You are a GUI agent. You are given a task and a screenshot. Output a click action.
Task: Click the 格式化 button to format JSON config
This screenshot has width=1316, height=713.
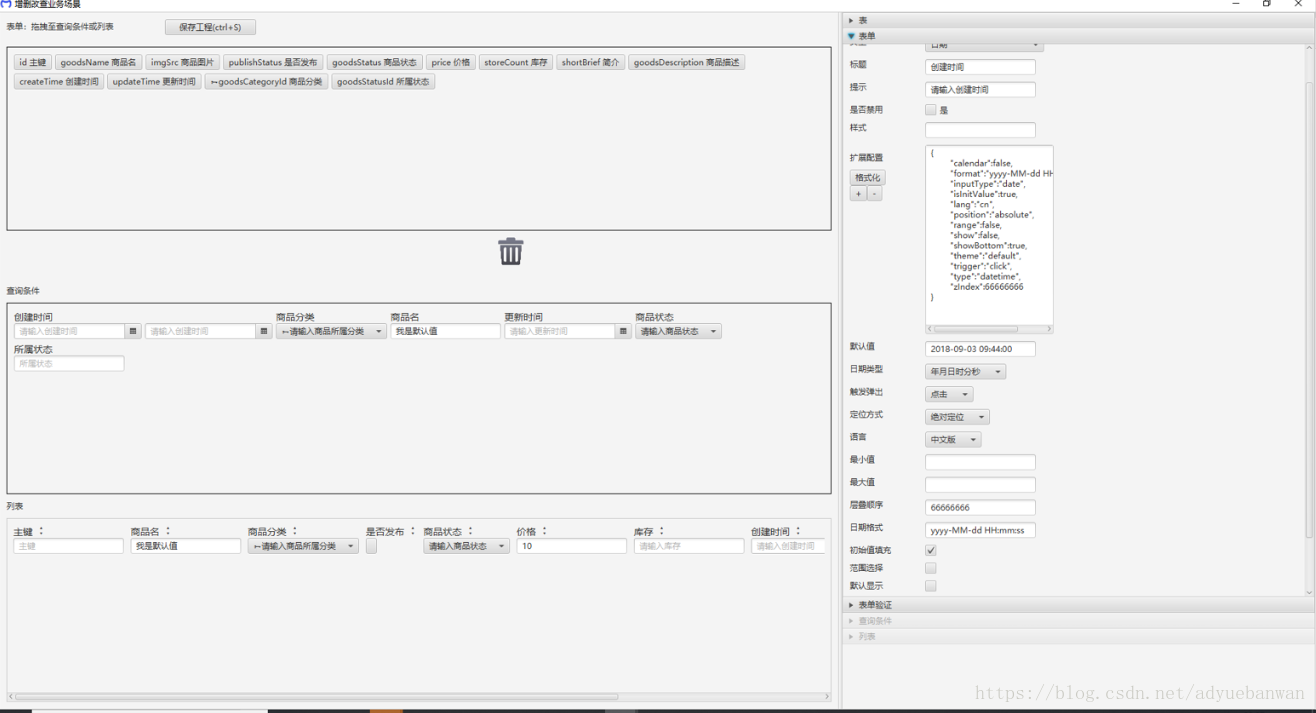point(866,177)
